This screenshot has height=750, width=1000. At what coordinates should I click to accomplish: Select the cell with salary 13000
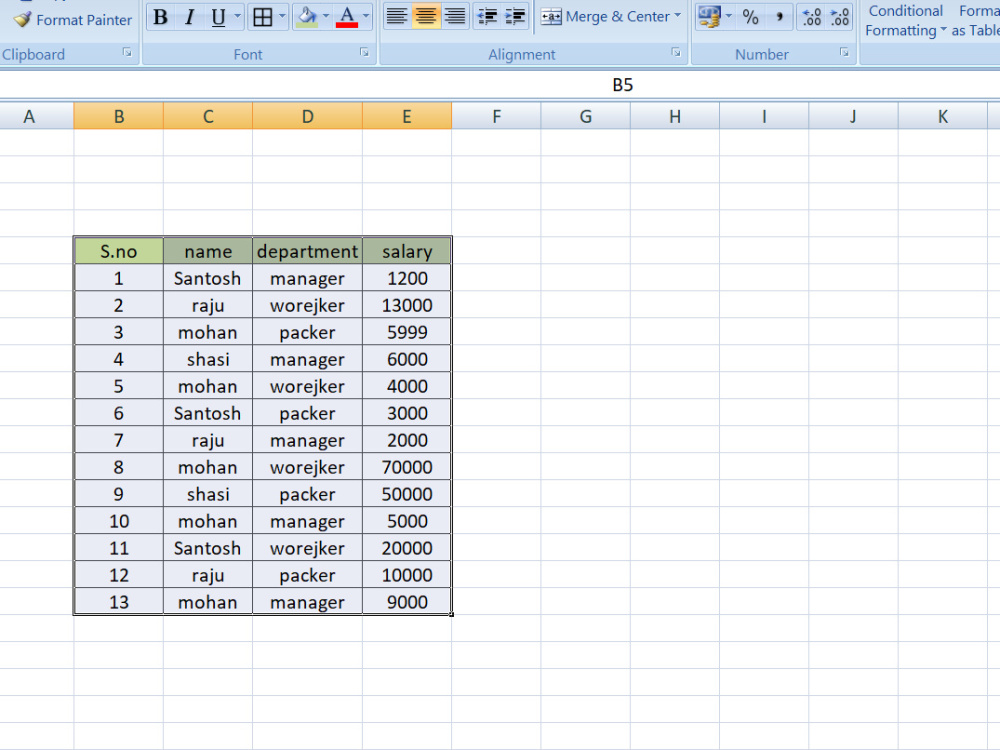407,305
